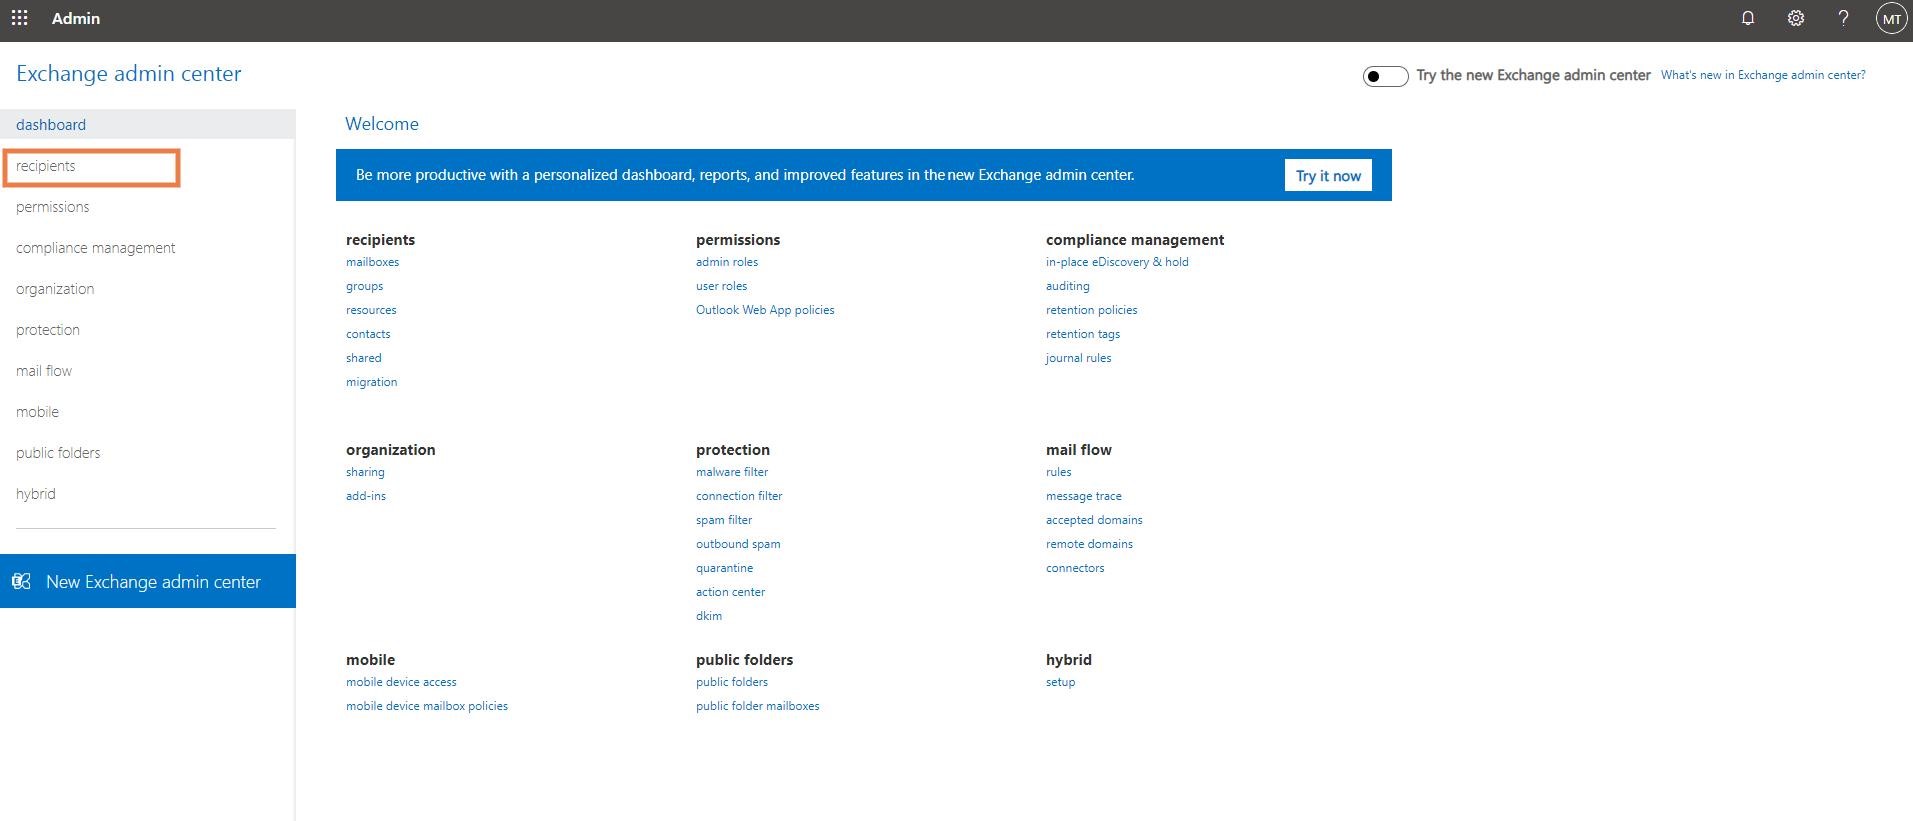Open the retention policies link
Screen dimensions: 1913x821
[x=1092, y=310]
